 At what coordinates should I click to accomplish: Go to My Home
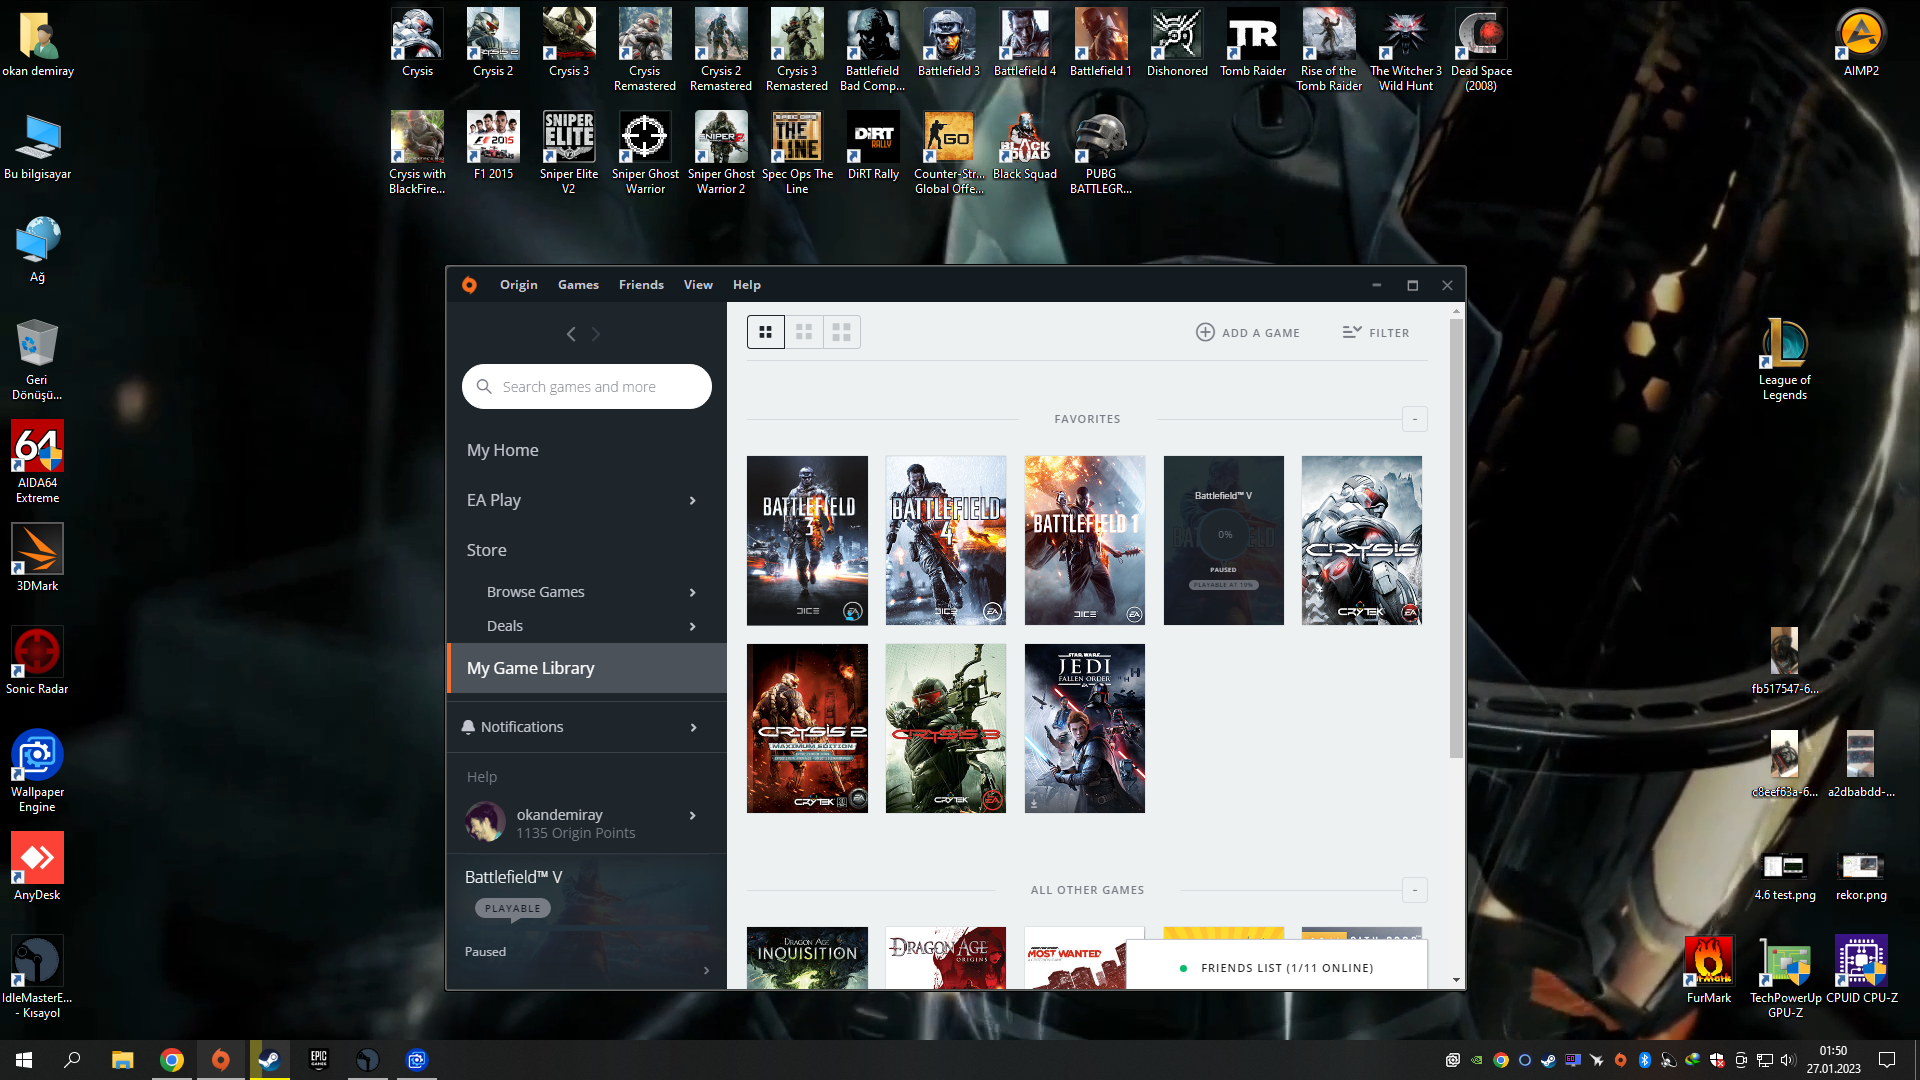click(x=503, y=450)
